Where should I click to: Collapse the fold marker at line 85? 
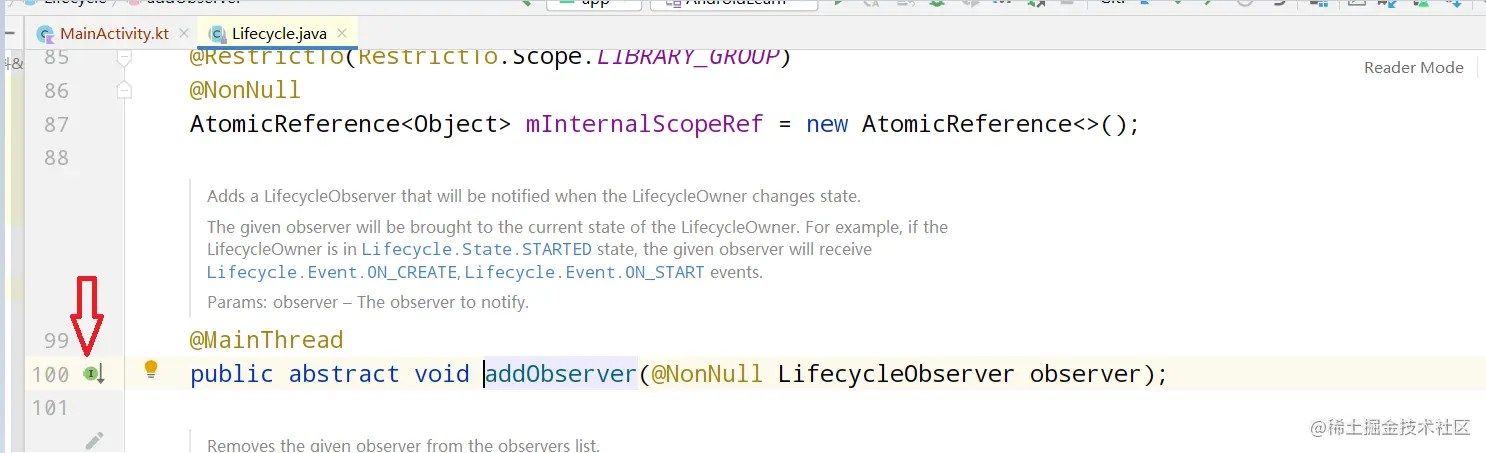click(123, 59)
